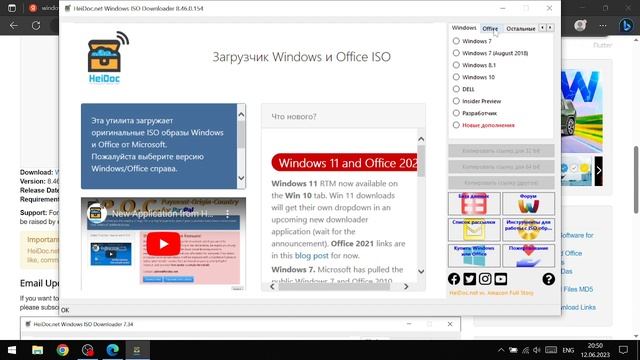Click the copy link for 32 bit button
Viewport: 640px width, 360px height.
(x=501, y=151)
